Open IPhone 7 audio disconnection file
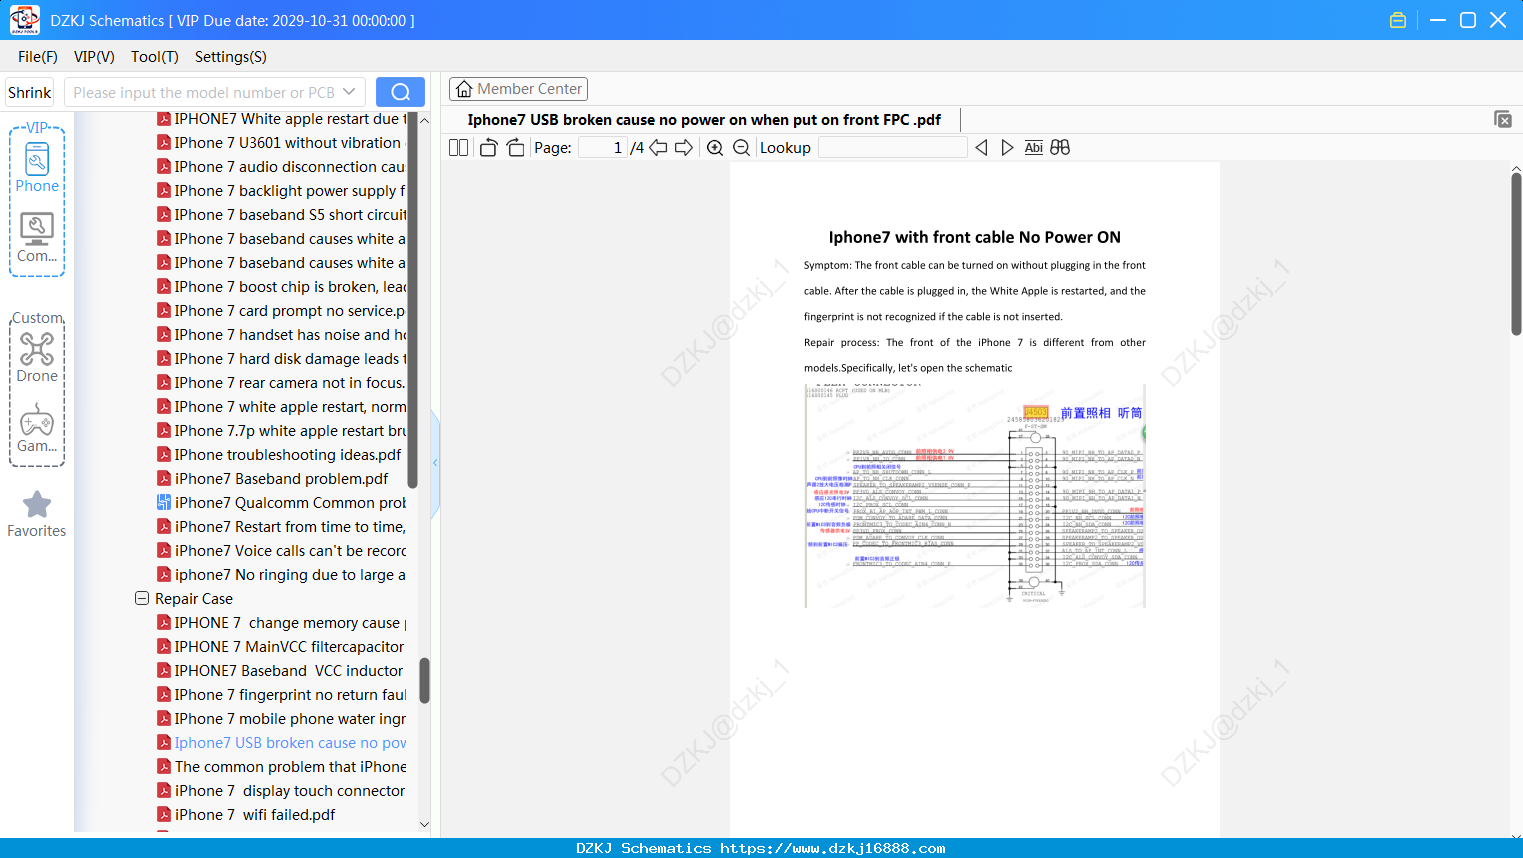Screen dimensions: 1523x858 (290, 167)
